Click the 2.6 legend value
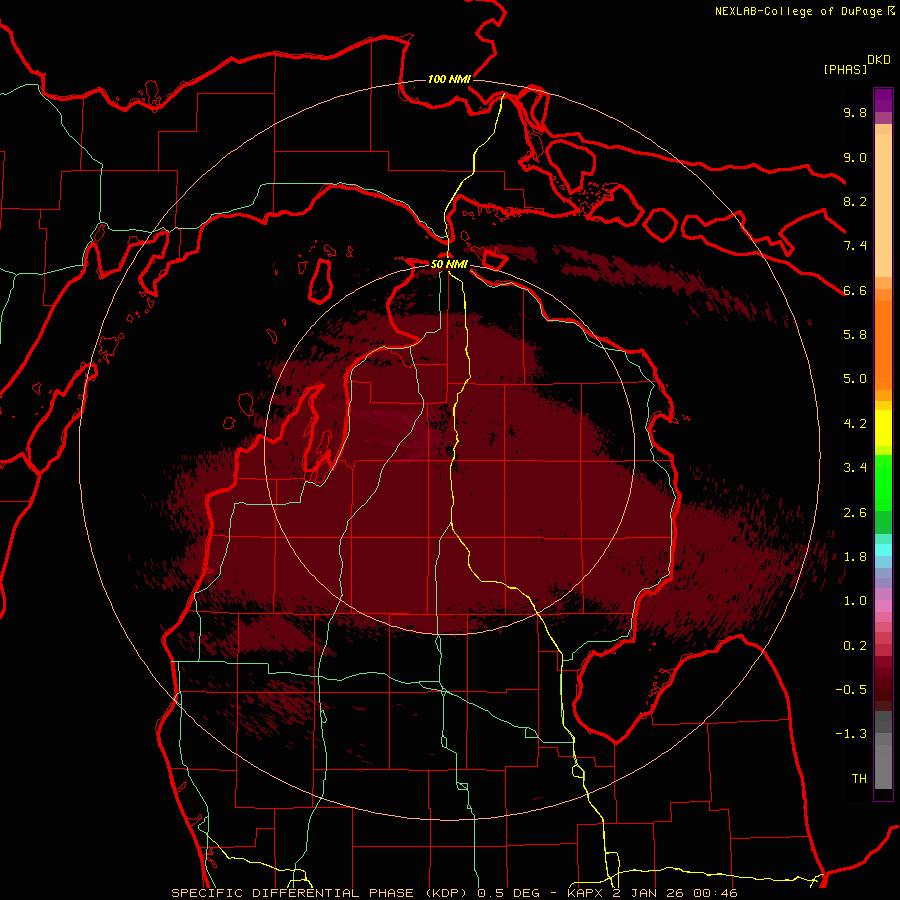This screenshot has width=900, height=900. pos(855,513)
